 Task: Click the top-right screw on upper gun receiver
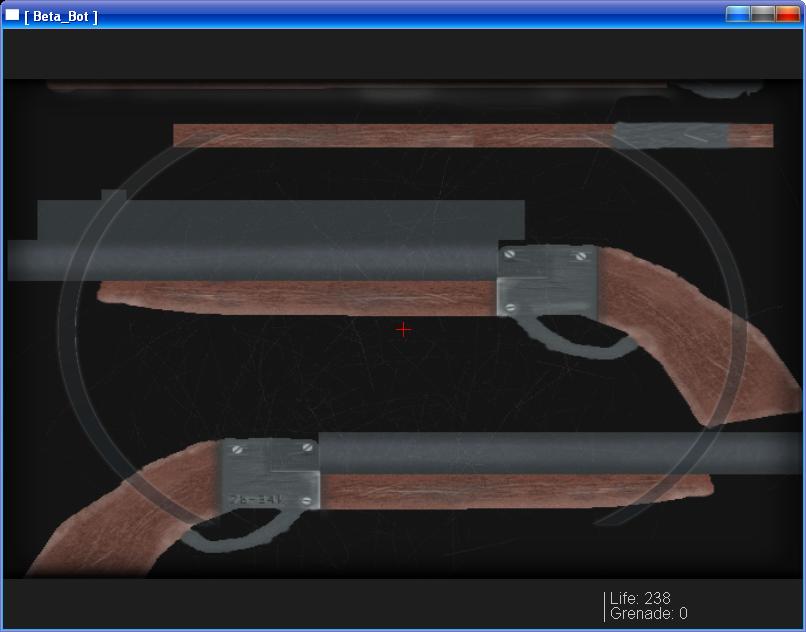pyautogui.click(x=581, y=256)
